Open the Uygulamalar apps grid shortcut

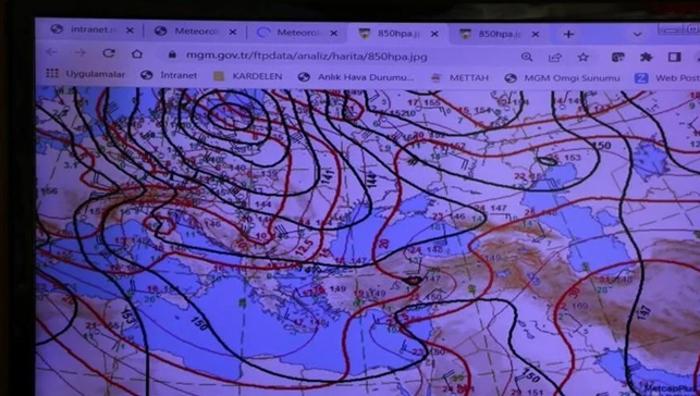86,74
